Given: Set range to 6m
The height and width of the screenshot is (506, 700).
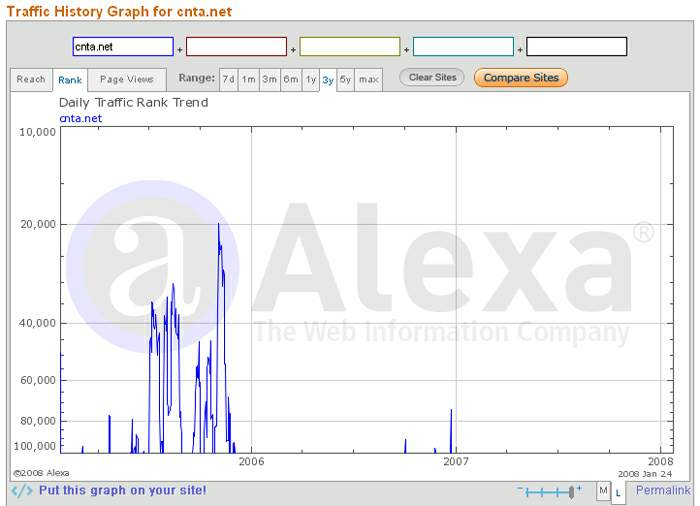Looking at the screenshot, I should pyautogui.click(x=291, y=79).
